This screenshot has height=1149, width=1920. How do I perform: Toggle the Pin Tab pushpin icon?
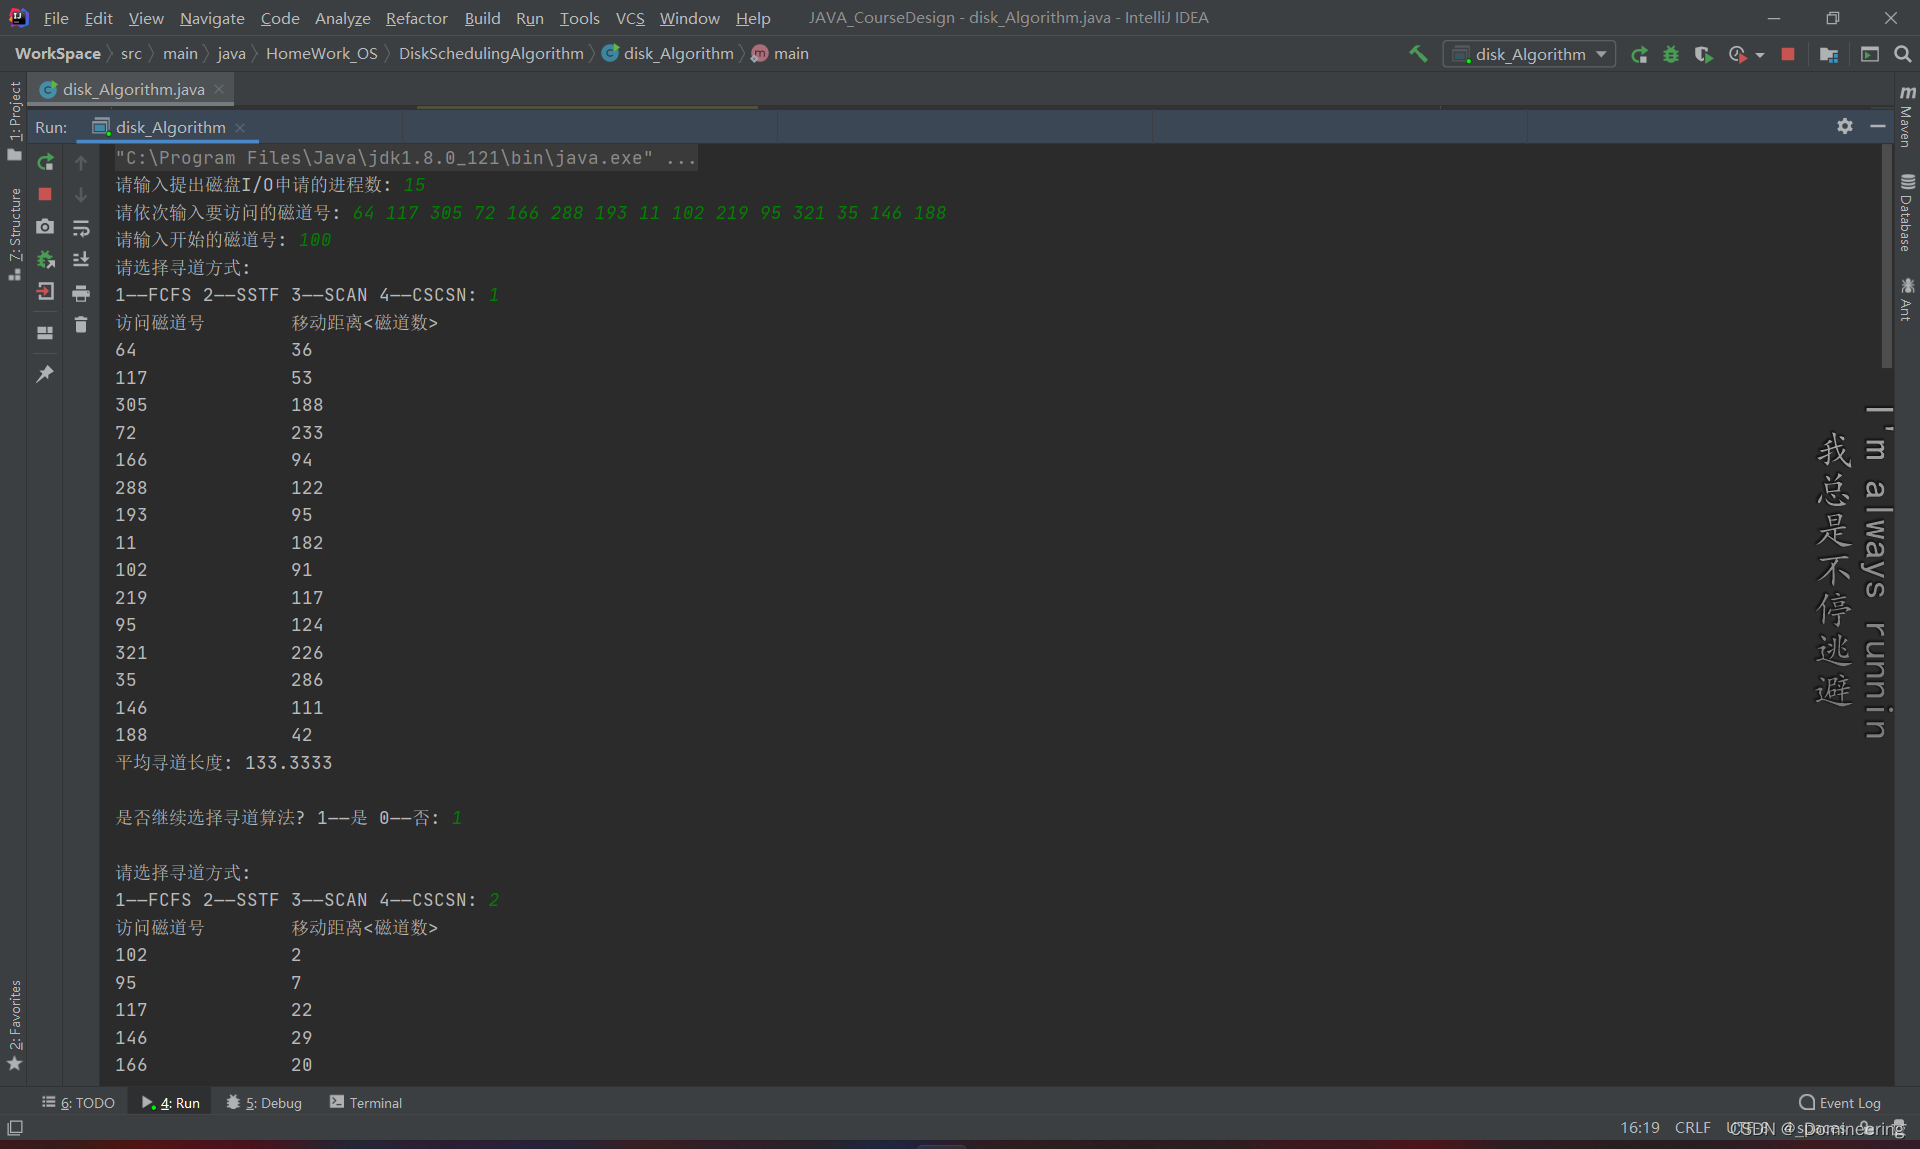[x=45, y=373]
